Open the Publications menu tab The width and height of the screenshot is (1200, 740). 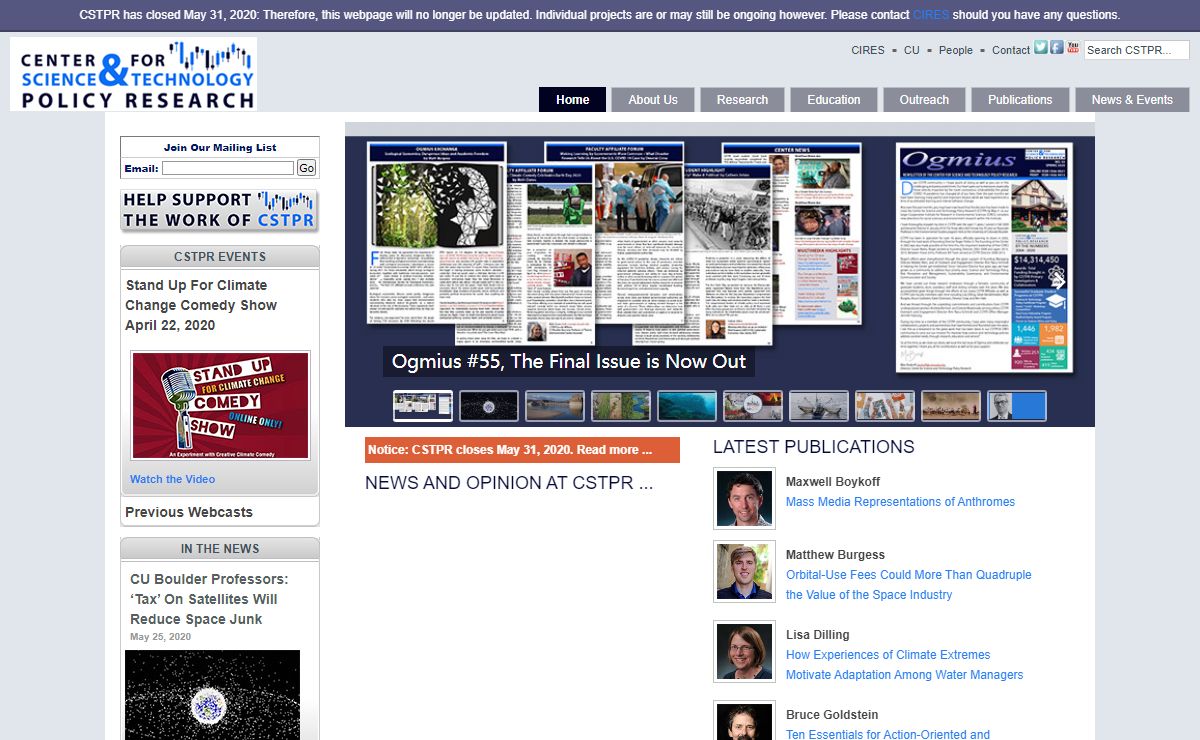pos(1020,100)
